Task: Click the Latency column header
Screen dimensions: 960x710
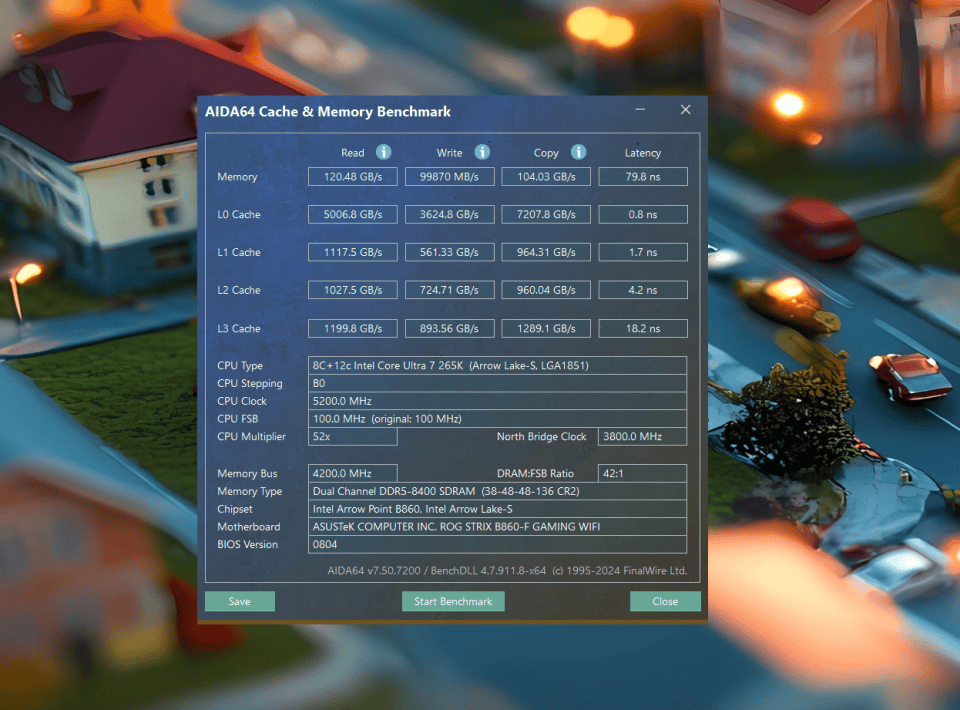Action: pos(643,153)
